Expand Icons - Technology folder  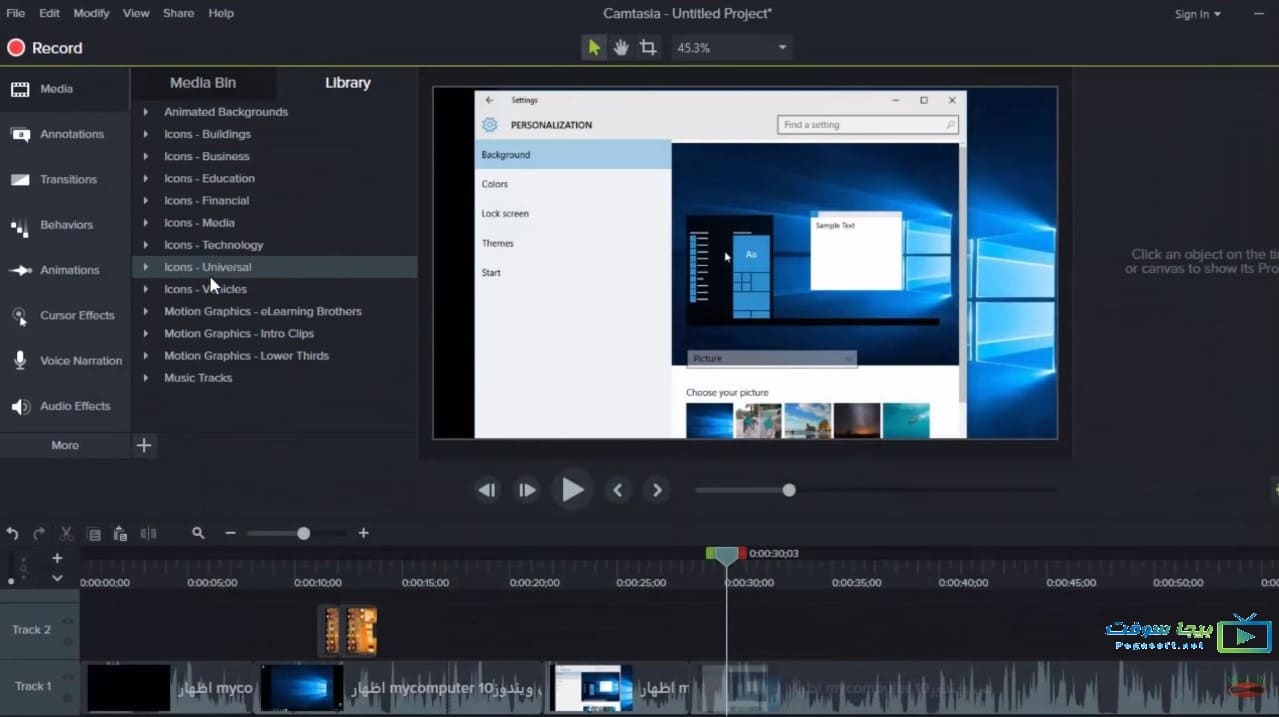146,245
